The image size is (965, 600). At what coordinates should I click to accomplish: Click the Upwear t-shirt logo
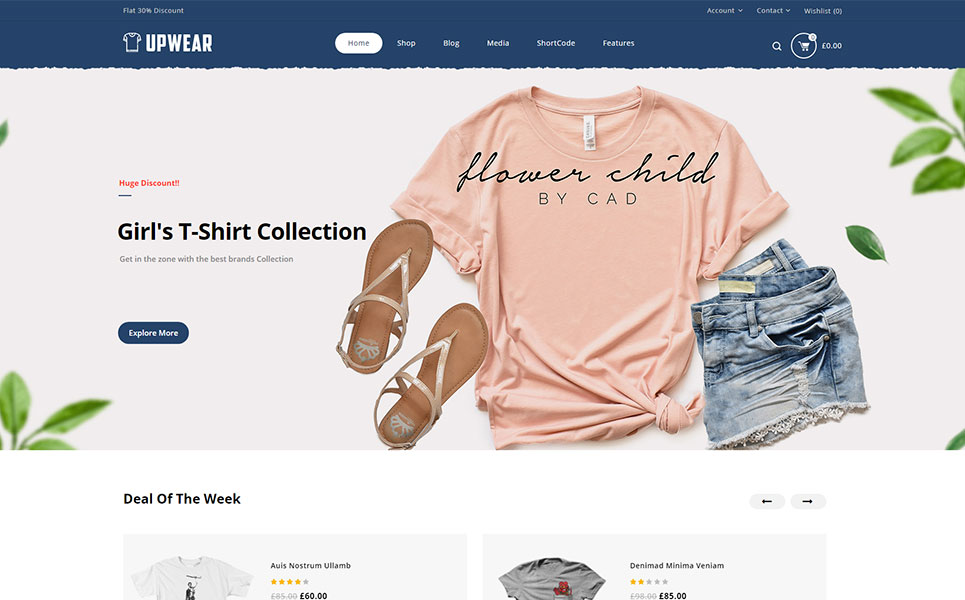(x=167, y=42)
